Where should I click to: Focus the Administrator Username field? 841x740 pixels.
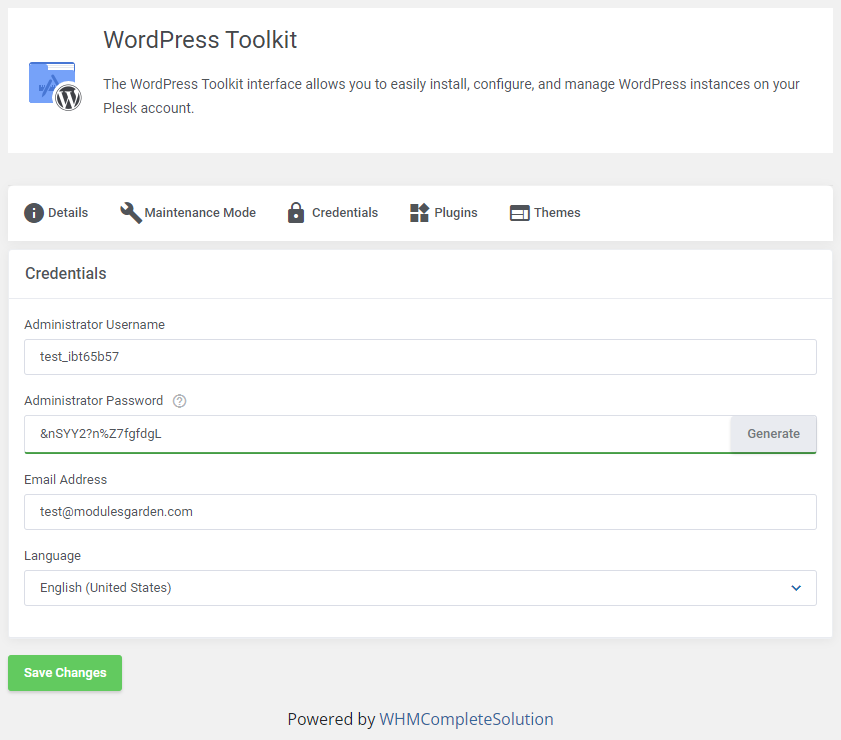point(420,357)
